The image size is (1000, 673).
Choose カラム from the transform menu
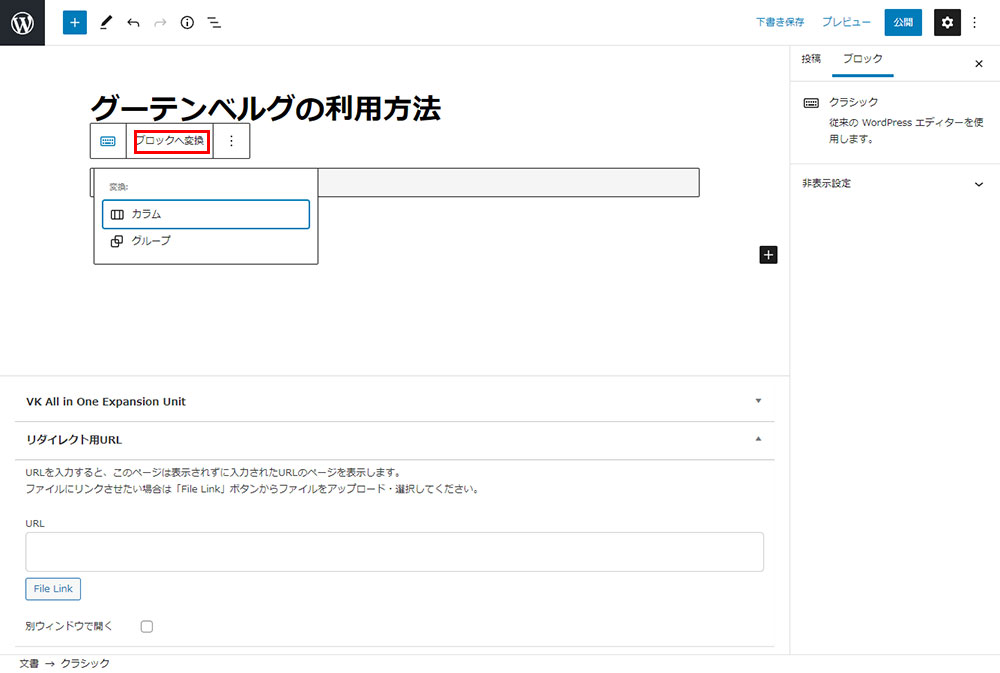[x=205, y=214]
